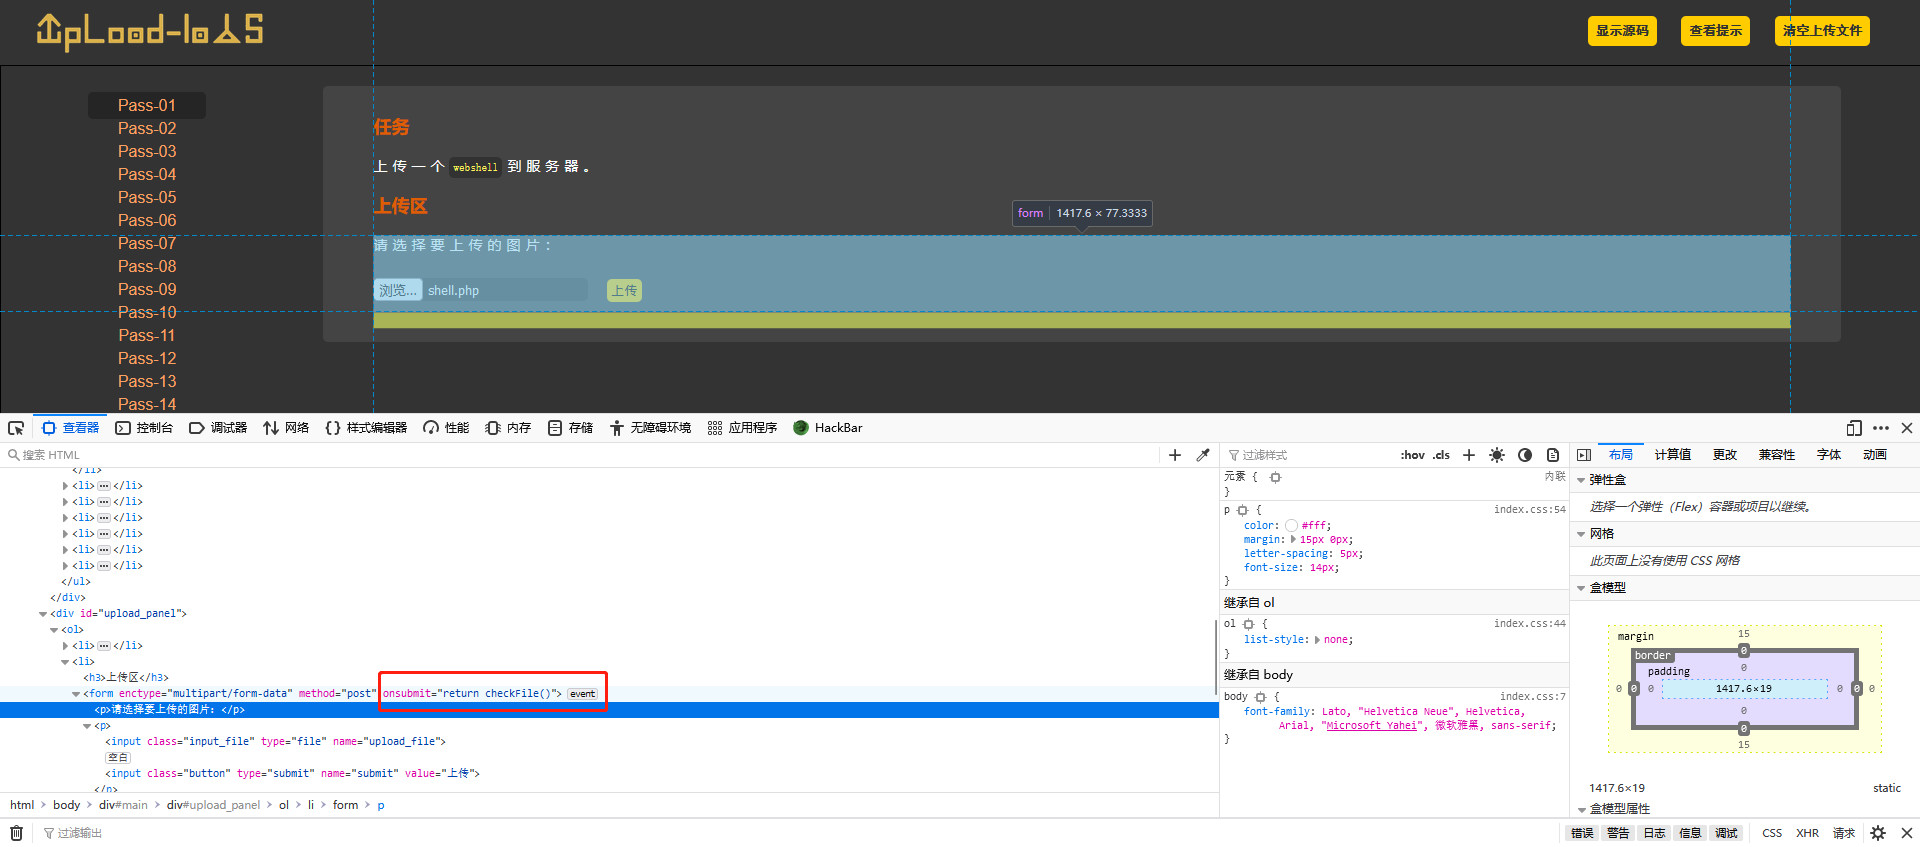Open the 存储 storage tab
The width and height of the screenshot is (1920, 847).
point(570,428)
